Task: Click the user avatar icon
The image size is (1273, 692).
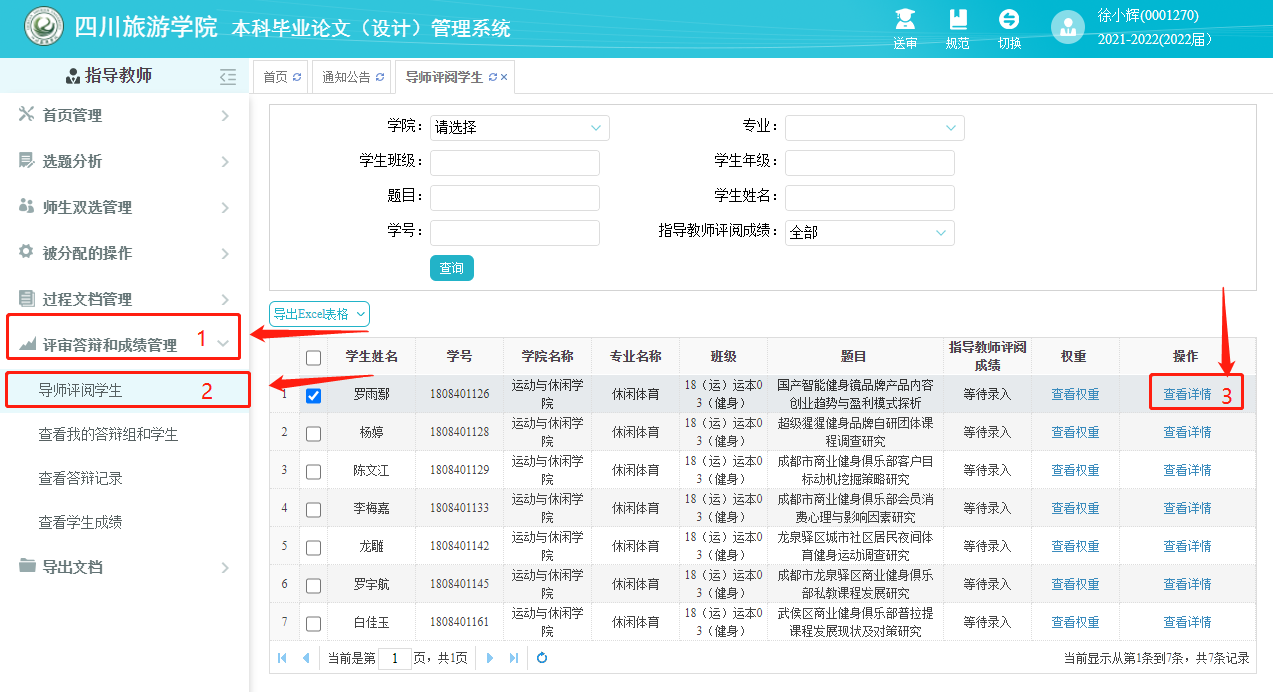Action: [1067, 28]
